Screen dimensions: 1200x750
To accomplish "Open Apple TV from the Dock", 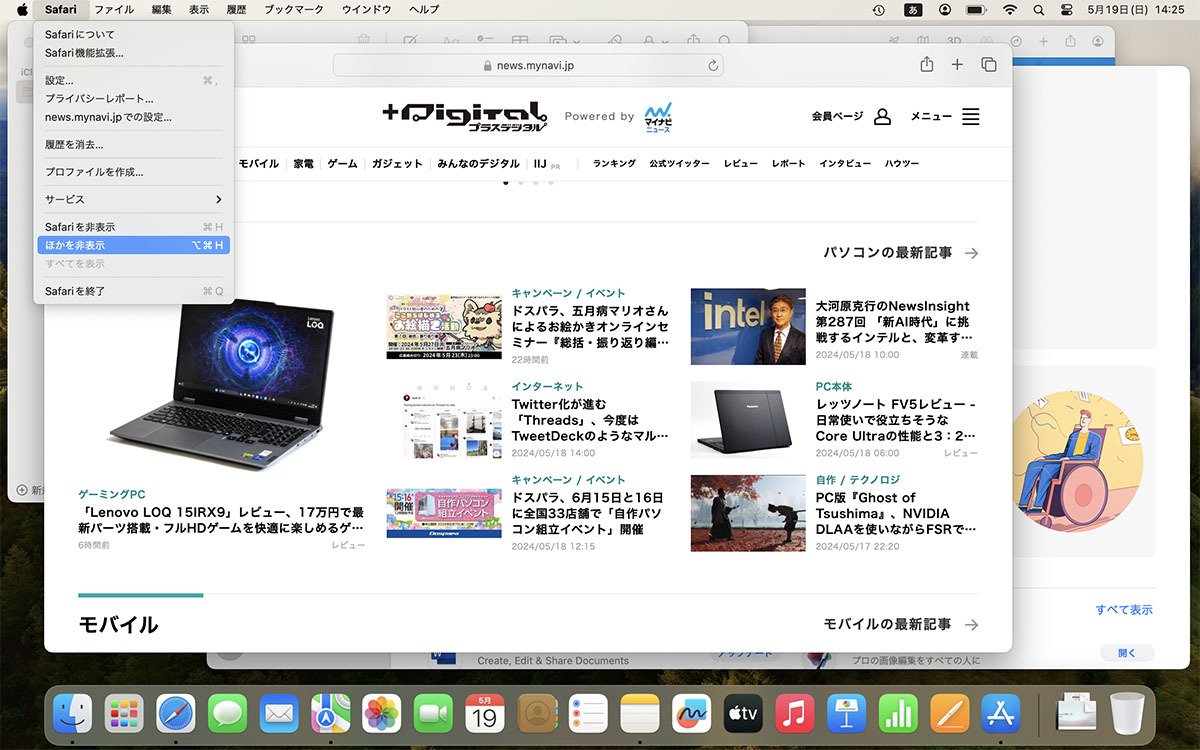I will (x=743, y=714).
